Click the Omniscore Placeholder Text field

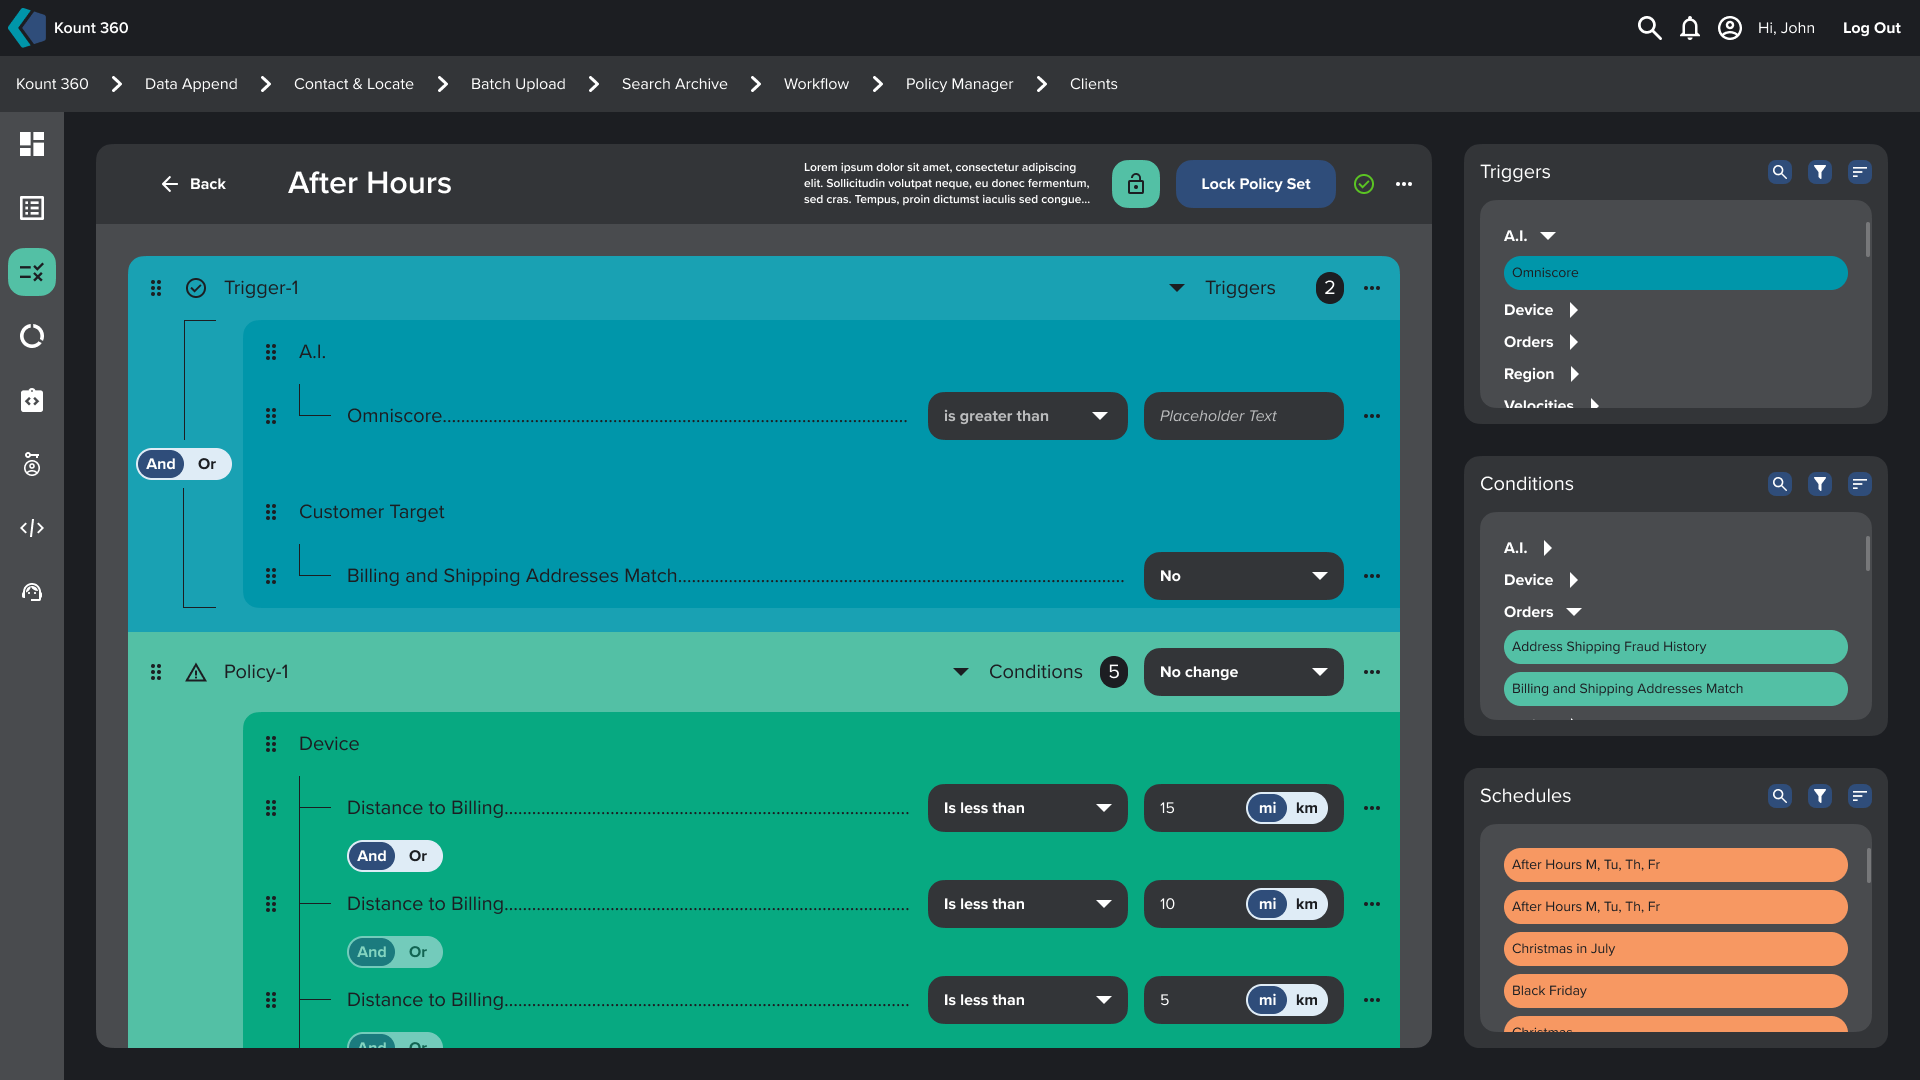(x=1244, y=416)
